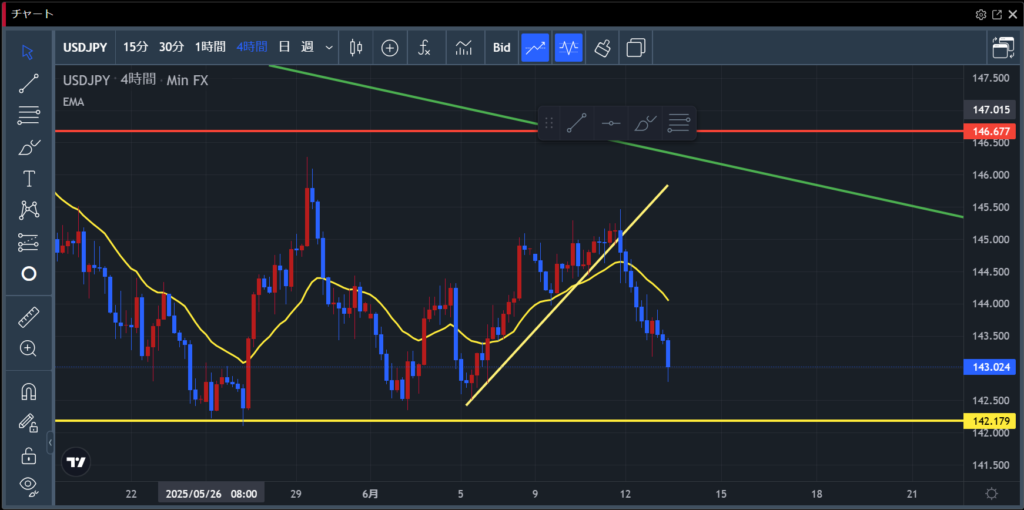The height and width of the screenshot is (510, 1024).
Task: Select the arrow cursor tool
Action: point(28,52)
